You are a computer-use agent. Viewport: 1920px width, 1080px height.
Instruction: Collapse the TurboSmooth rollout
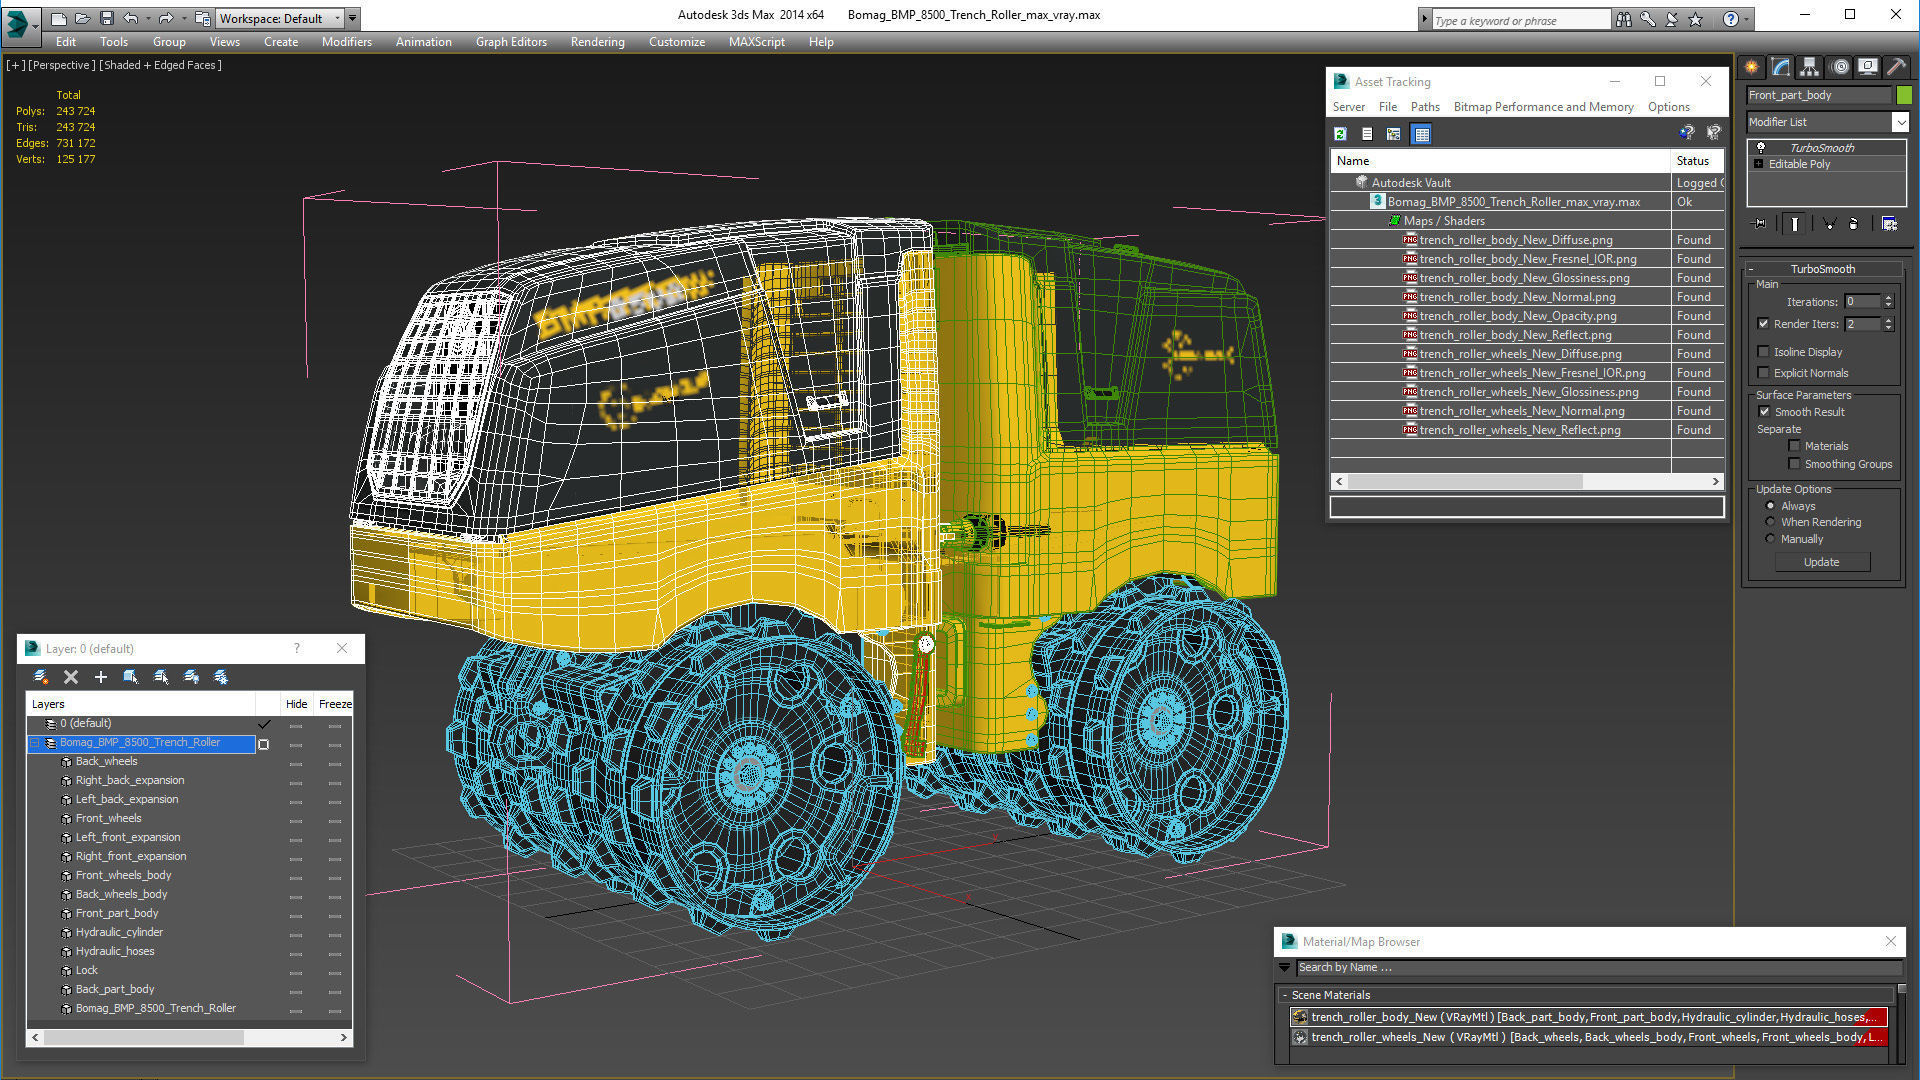pyautogui.click(x=1822, y=269)
